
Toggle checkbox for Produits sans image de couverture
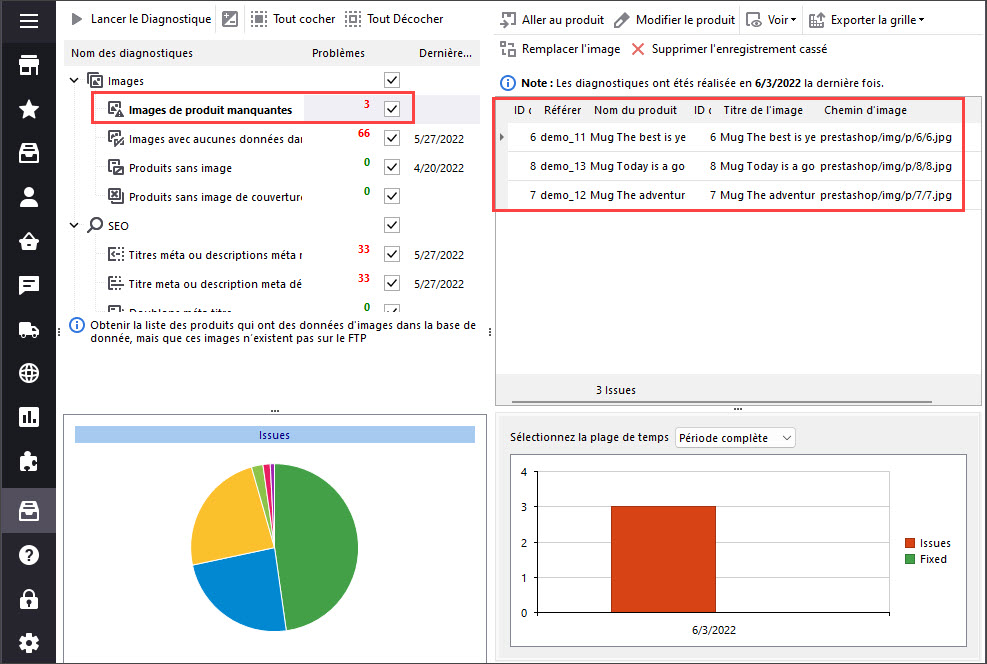pos(392,196)
